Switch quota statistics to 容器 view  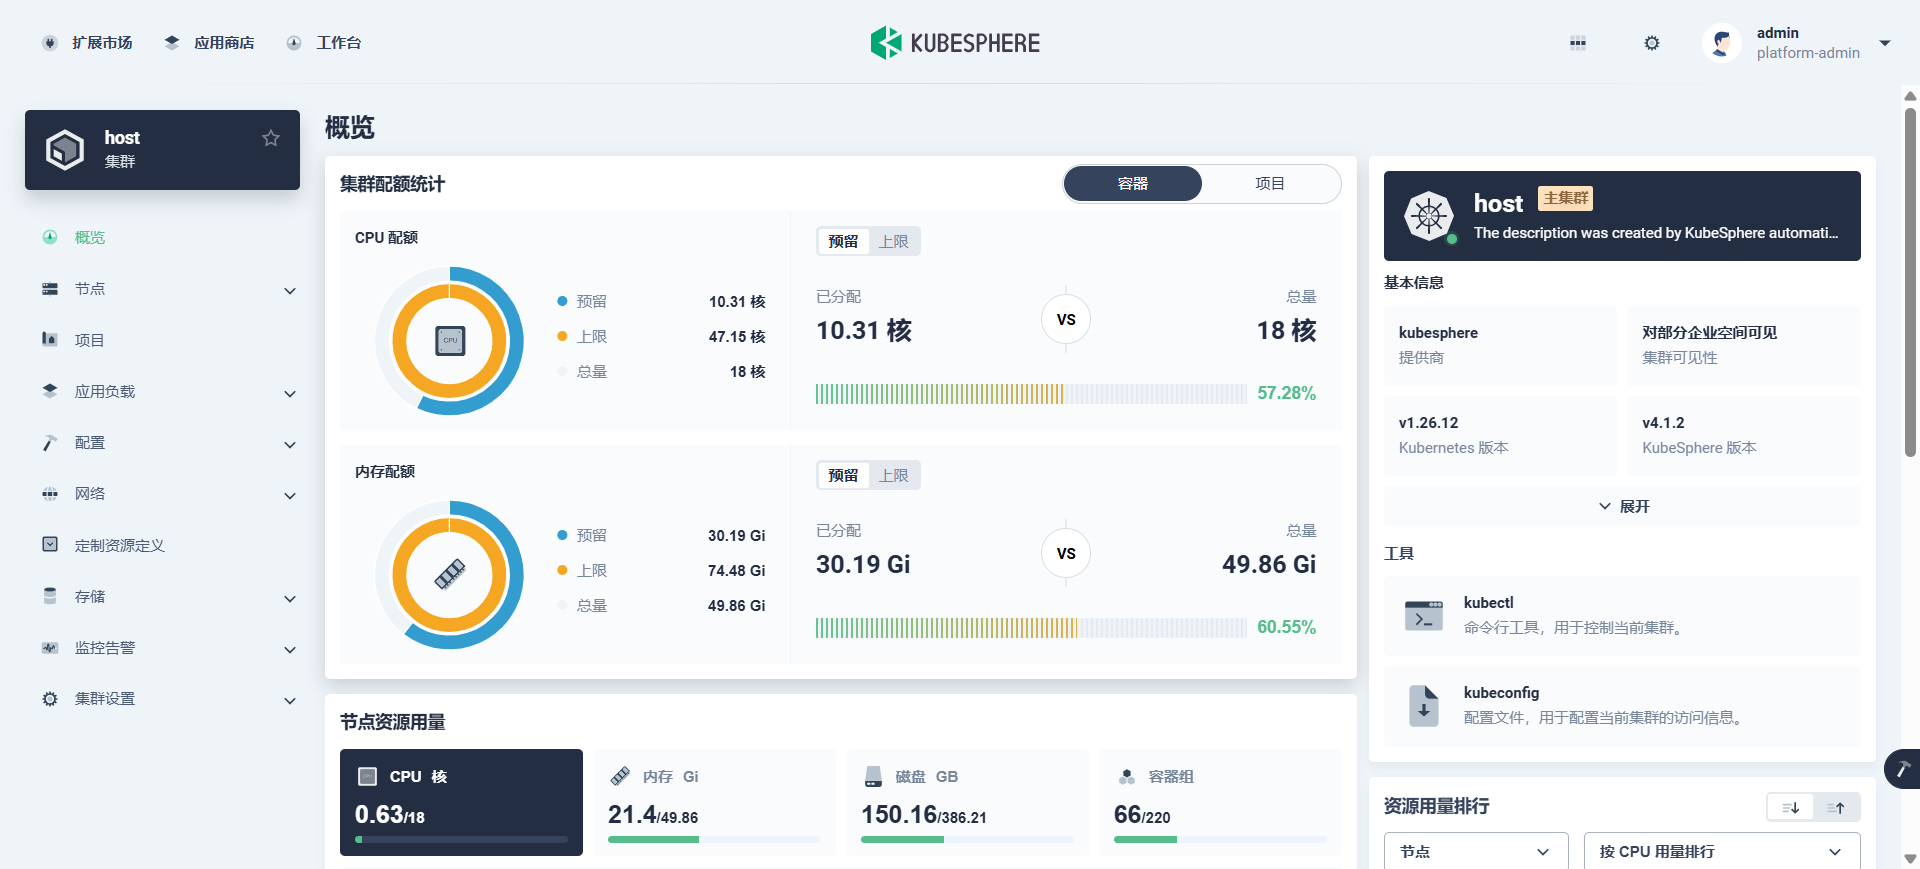pyautogui.click(x=1133, y=184)
